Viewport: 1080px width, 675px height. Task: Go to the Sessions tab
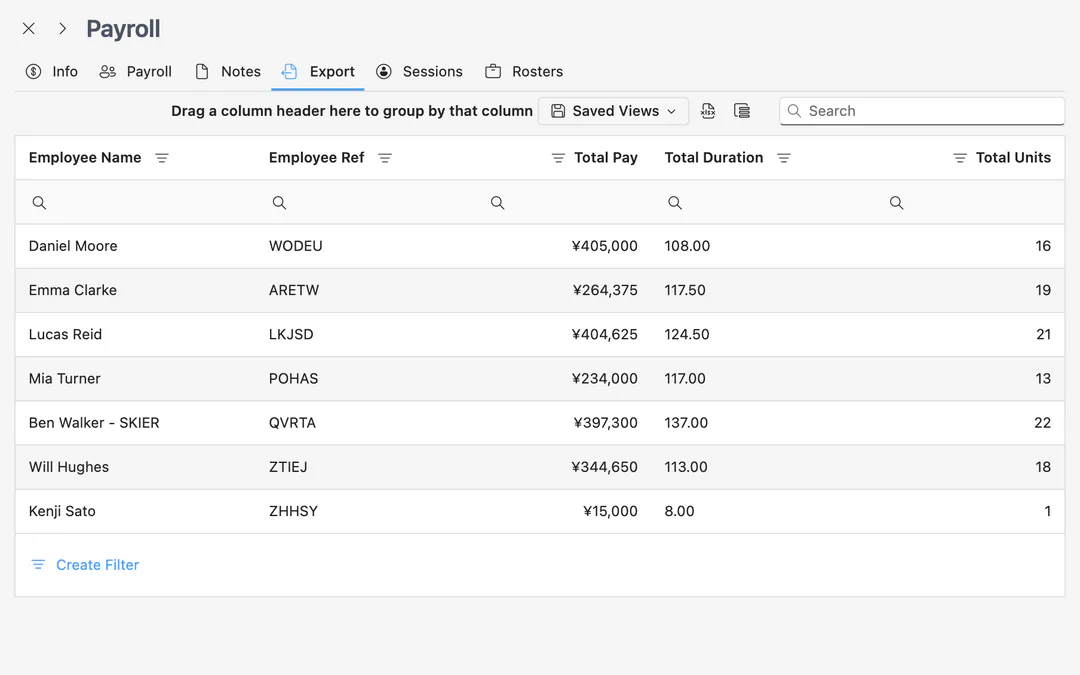419,72
